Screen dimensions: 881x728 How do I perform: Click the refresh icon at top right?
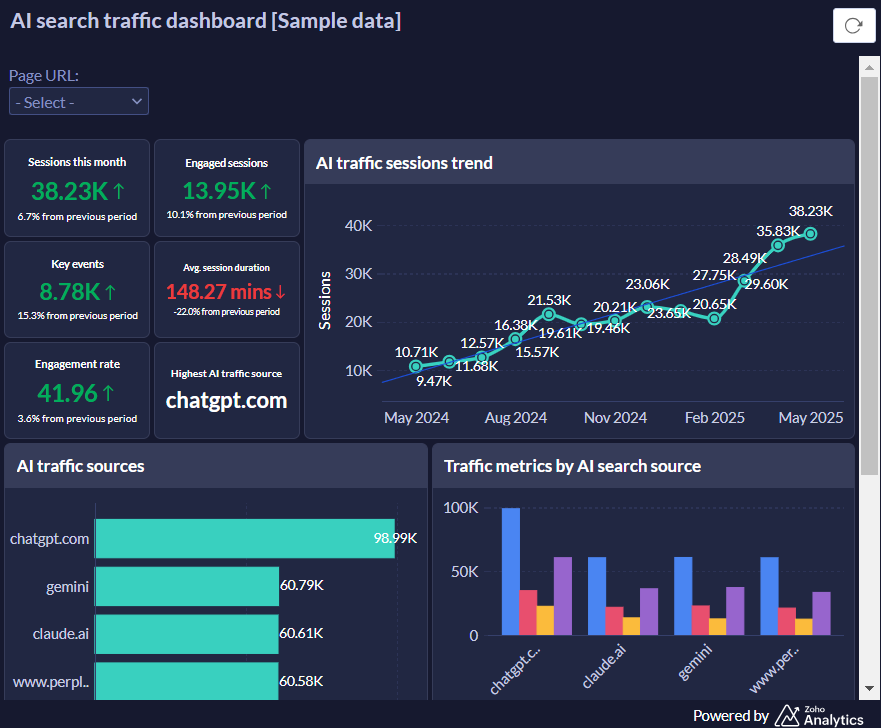[x=853, y=25]
